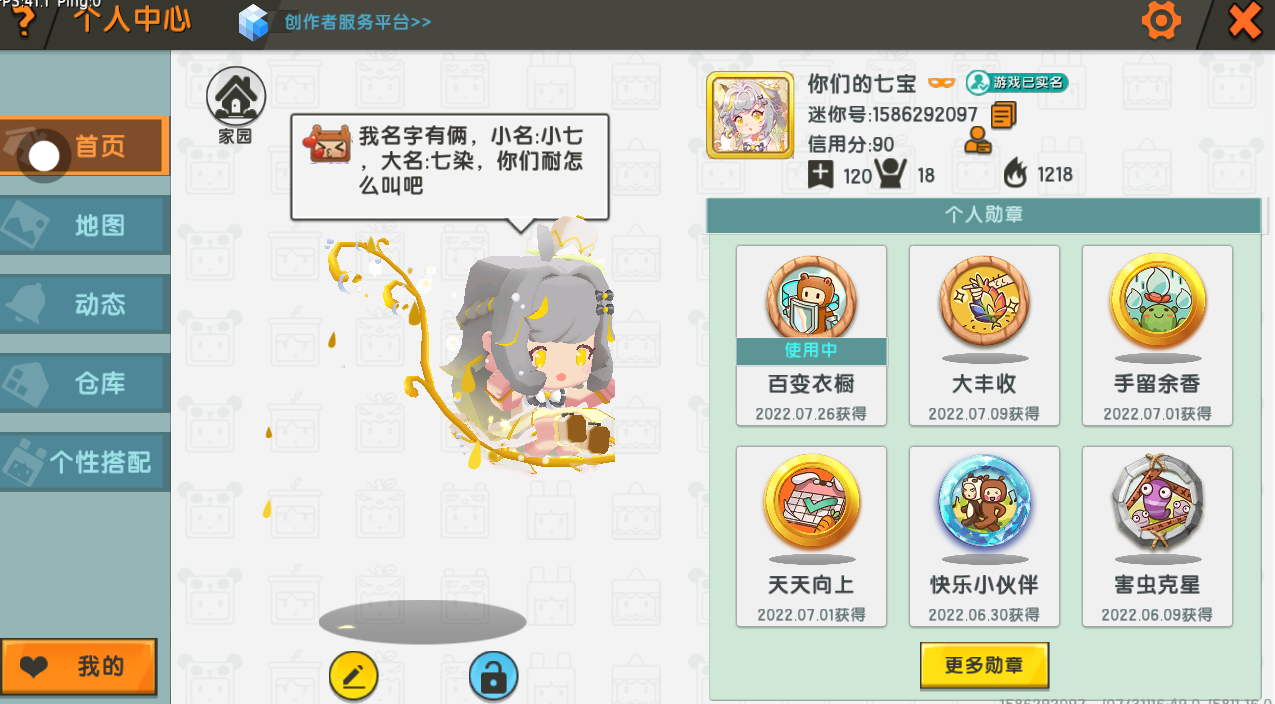Select the 大丰收 medal
This screenshot has height=704, width=1275.
click(x=984, y=336)
